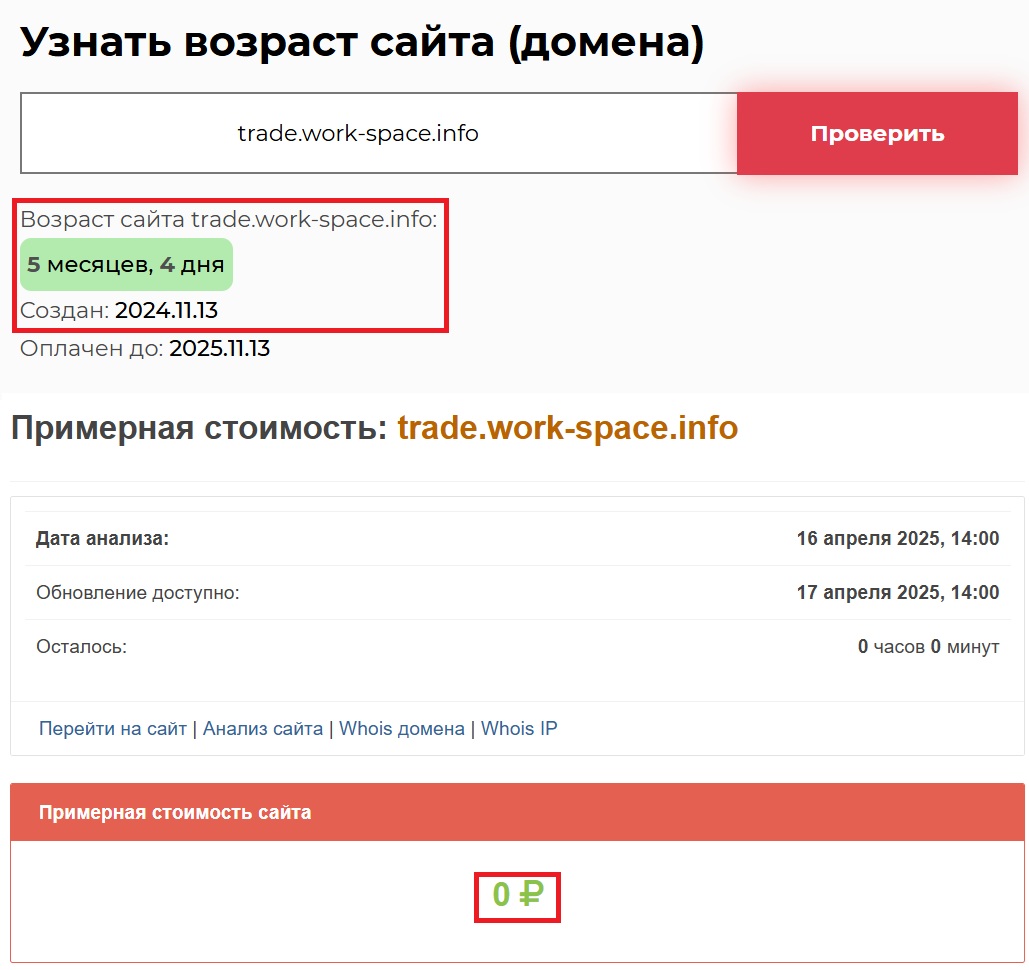Screen dimensions: 1029x970
Task: Click the Обновление доступно label
Action: [x=138, y=593]
